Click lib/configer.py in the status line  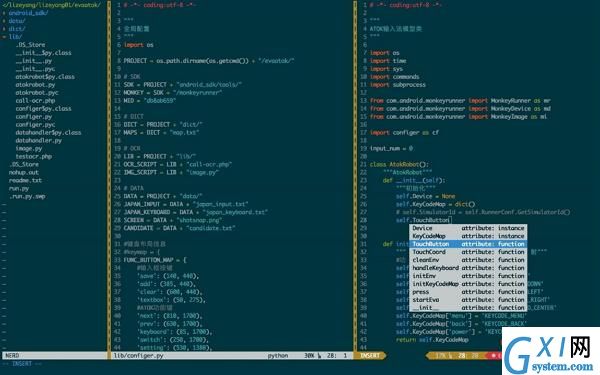[138, 356]
